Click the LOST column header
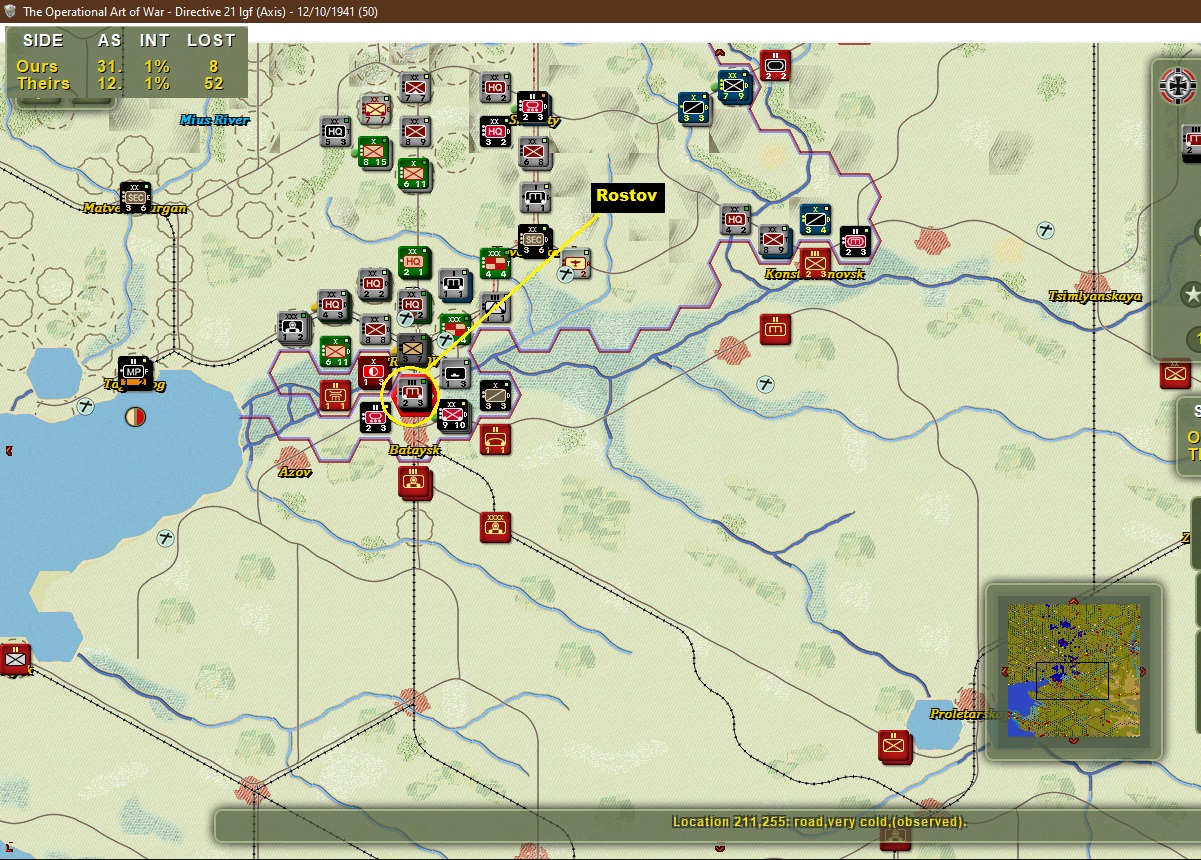This screenshot has height=860, width=1201. click(x=211, y=41)
